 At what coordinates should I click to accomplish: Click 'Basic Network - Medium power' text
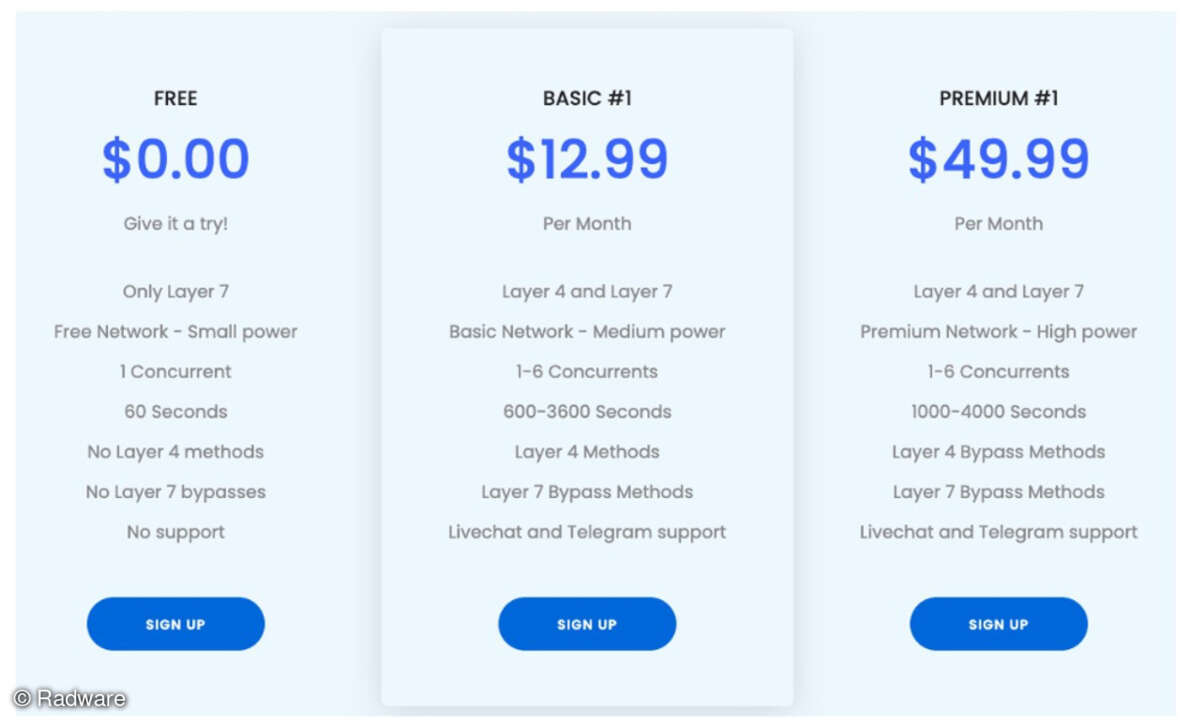[587, 332]
